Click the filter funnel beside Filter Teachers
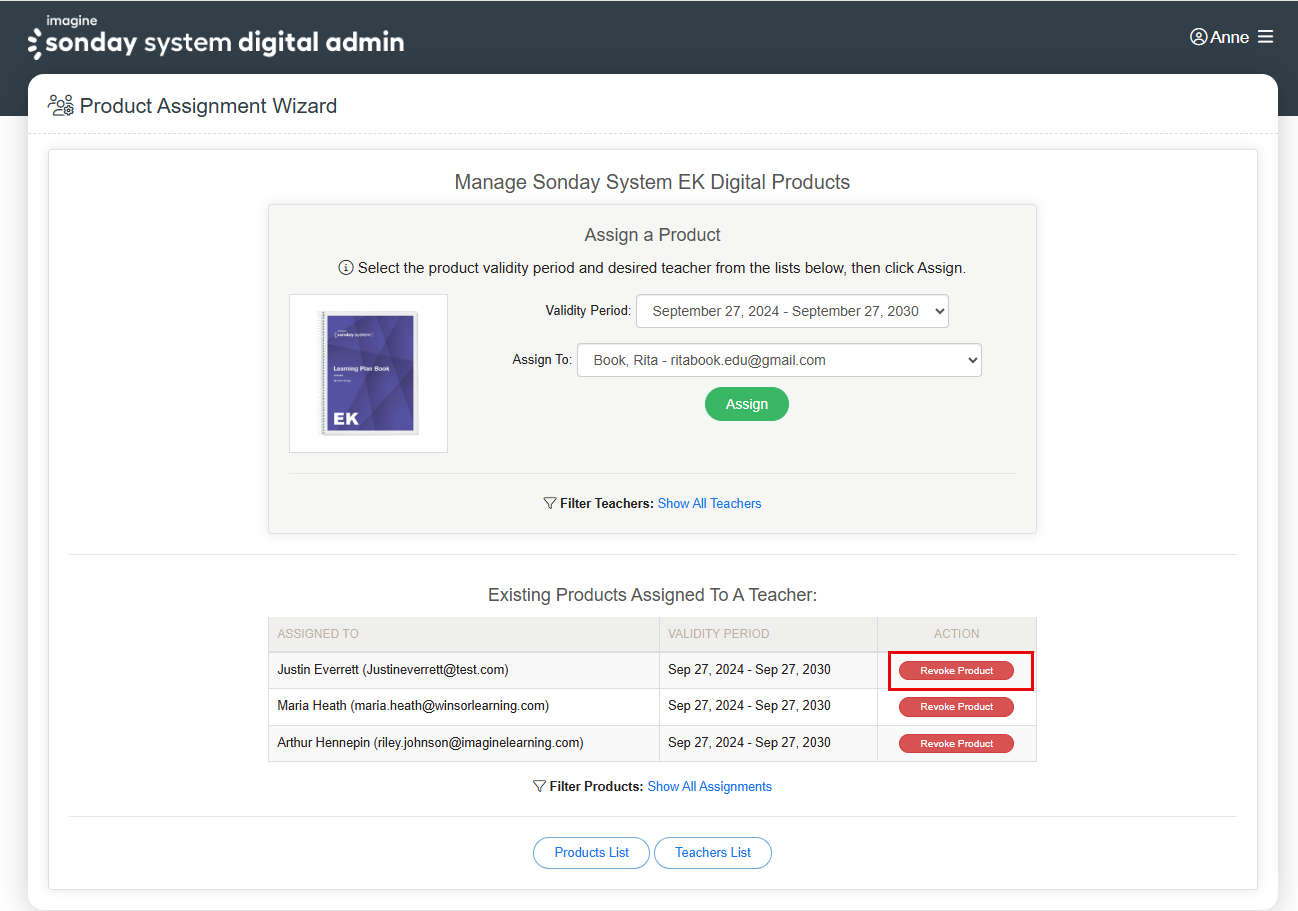This screenshot has width=1298, height=911. [549, 503]
